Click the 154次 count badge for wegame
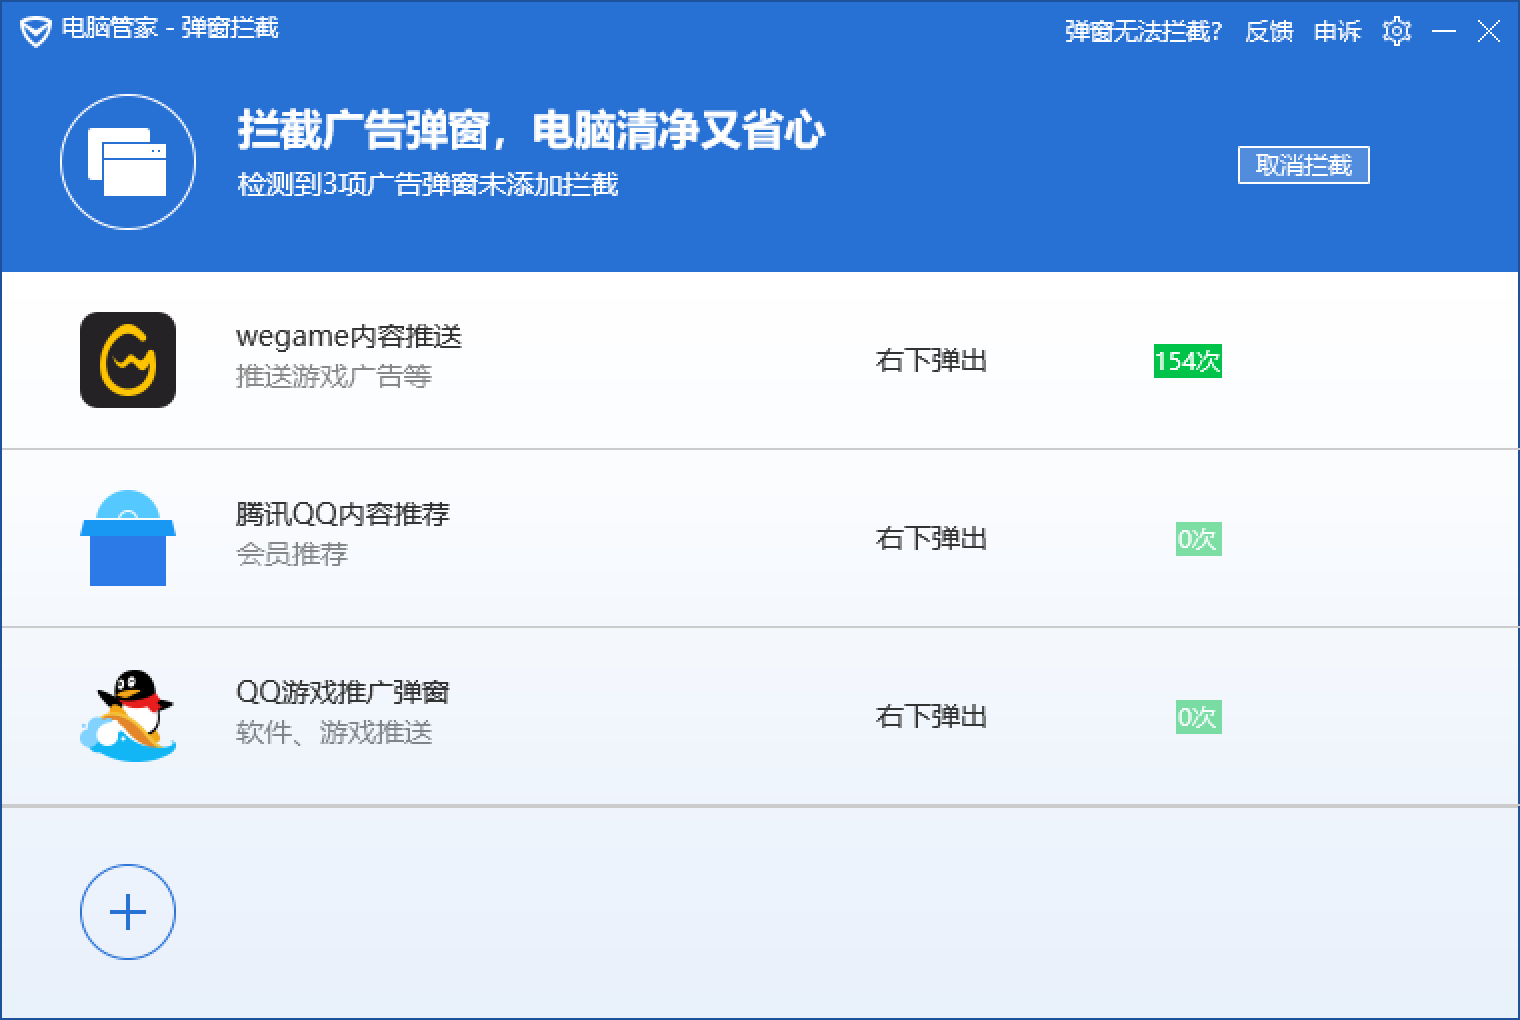This screenshot has width=1520, height=1020. click(1188, 361)
